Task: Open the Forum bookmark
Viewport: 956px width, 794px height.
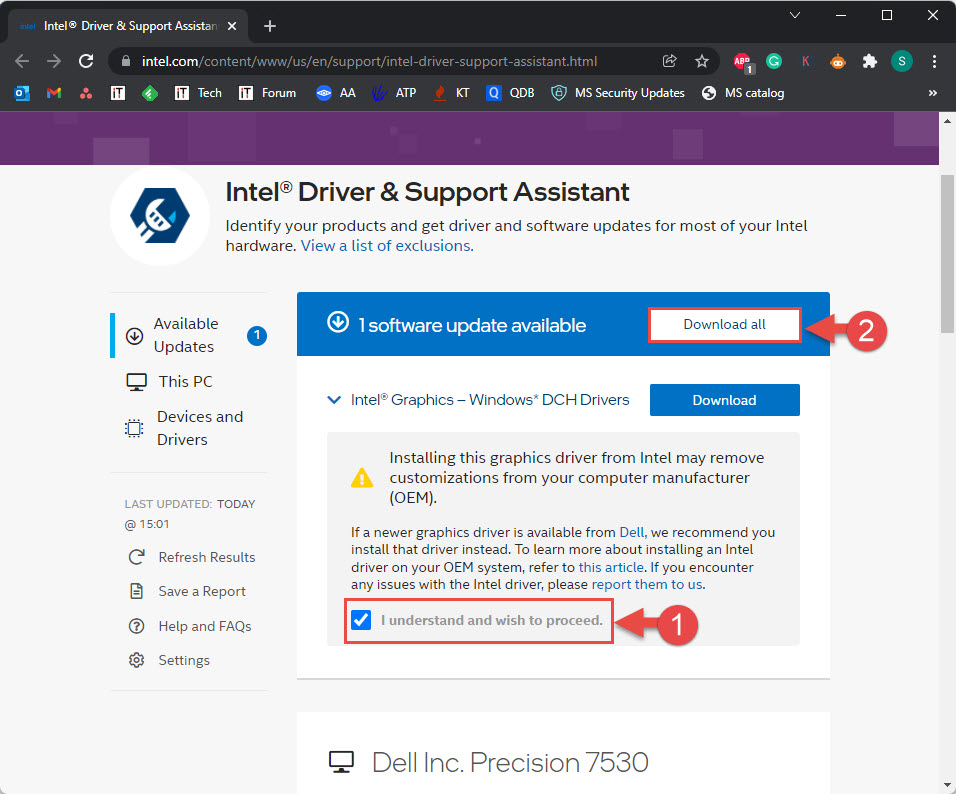Action: click(x=267, y=93)
